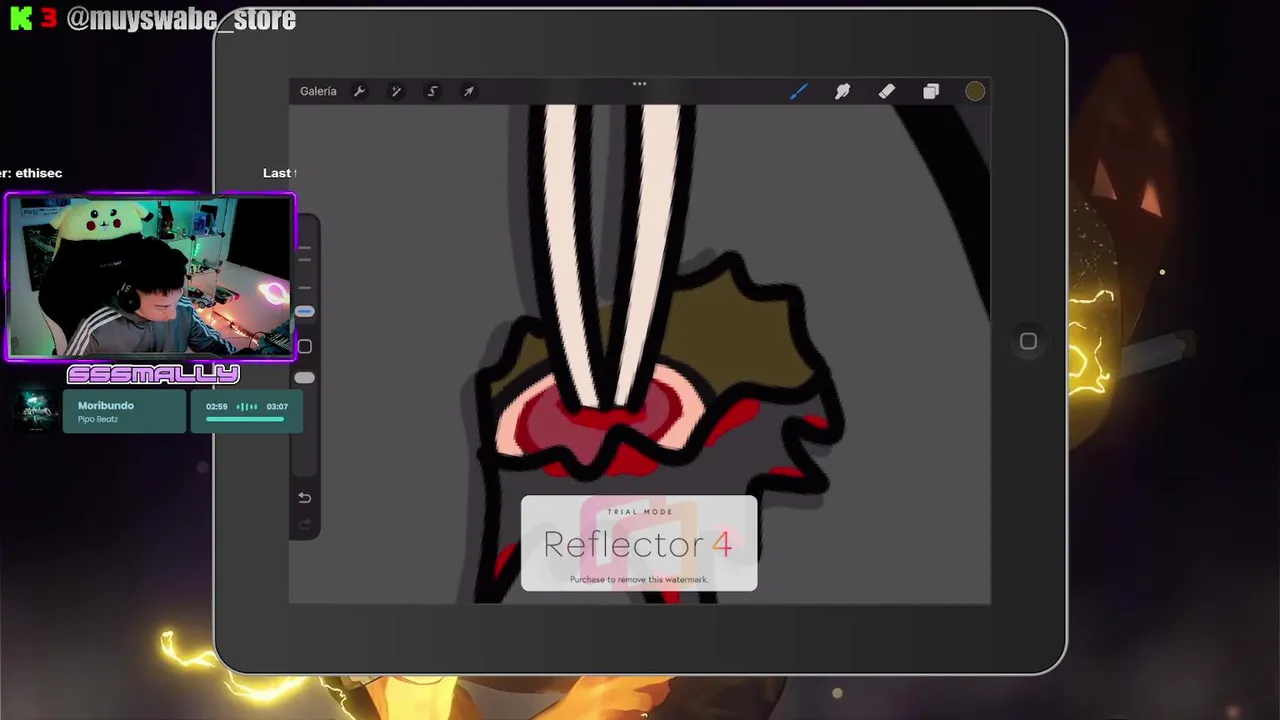Select the Eraser tool

[x=886, y=91]
